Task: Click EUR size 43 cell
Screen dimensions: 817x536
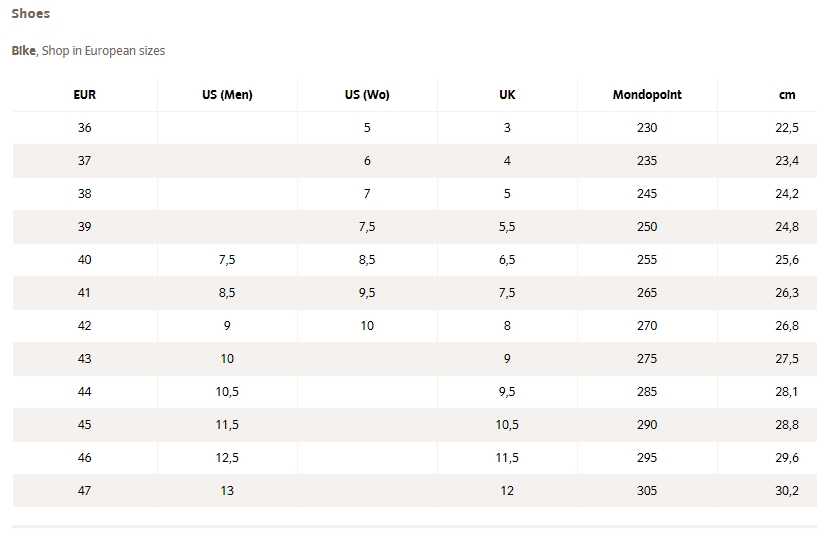Action: point(84,359)
